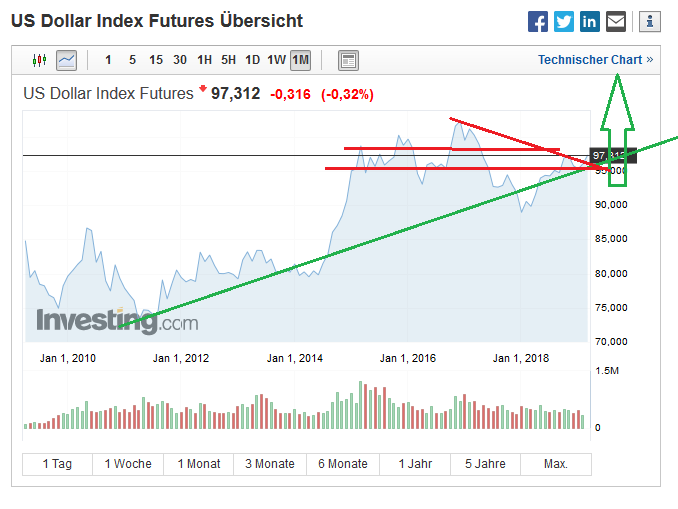Share chart on LinkedIn
The width and height of the screenshot is (678, 509).
(590, 21)
